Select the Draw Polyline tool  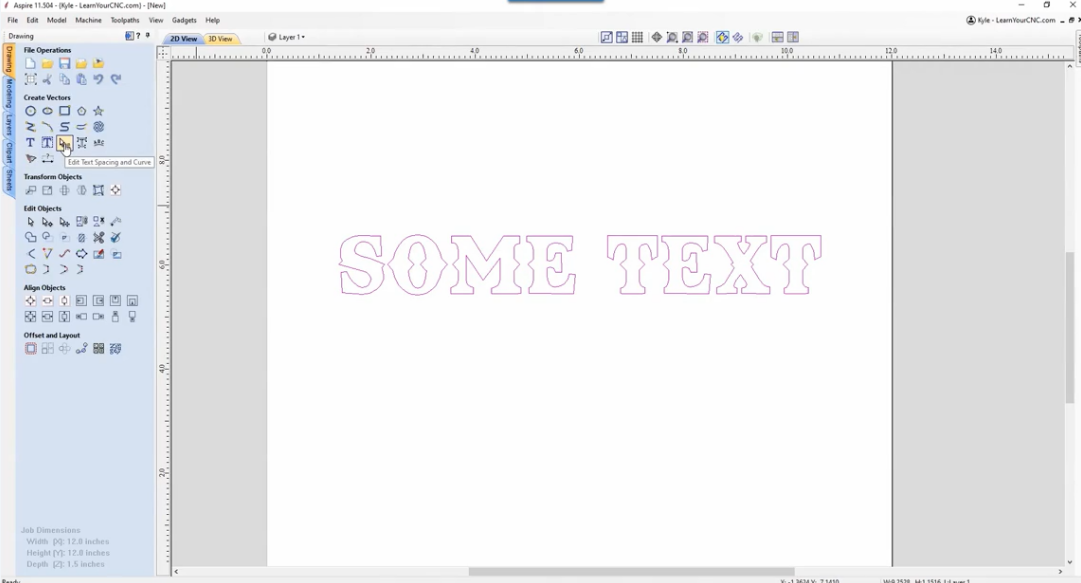point(30,127)
